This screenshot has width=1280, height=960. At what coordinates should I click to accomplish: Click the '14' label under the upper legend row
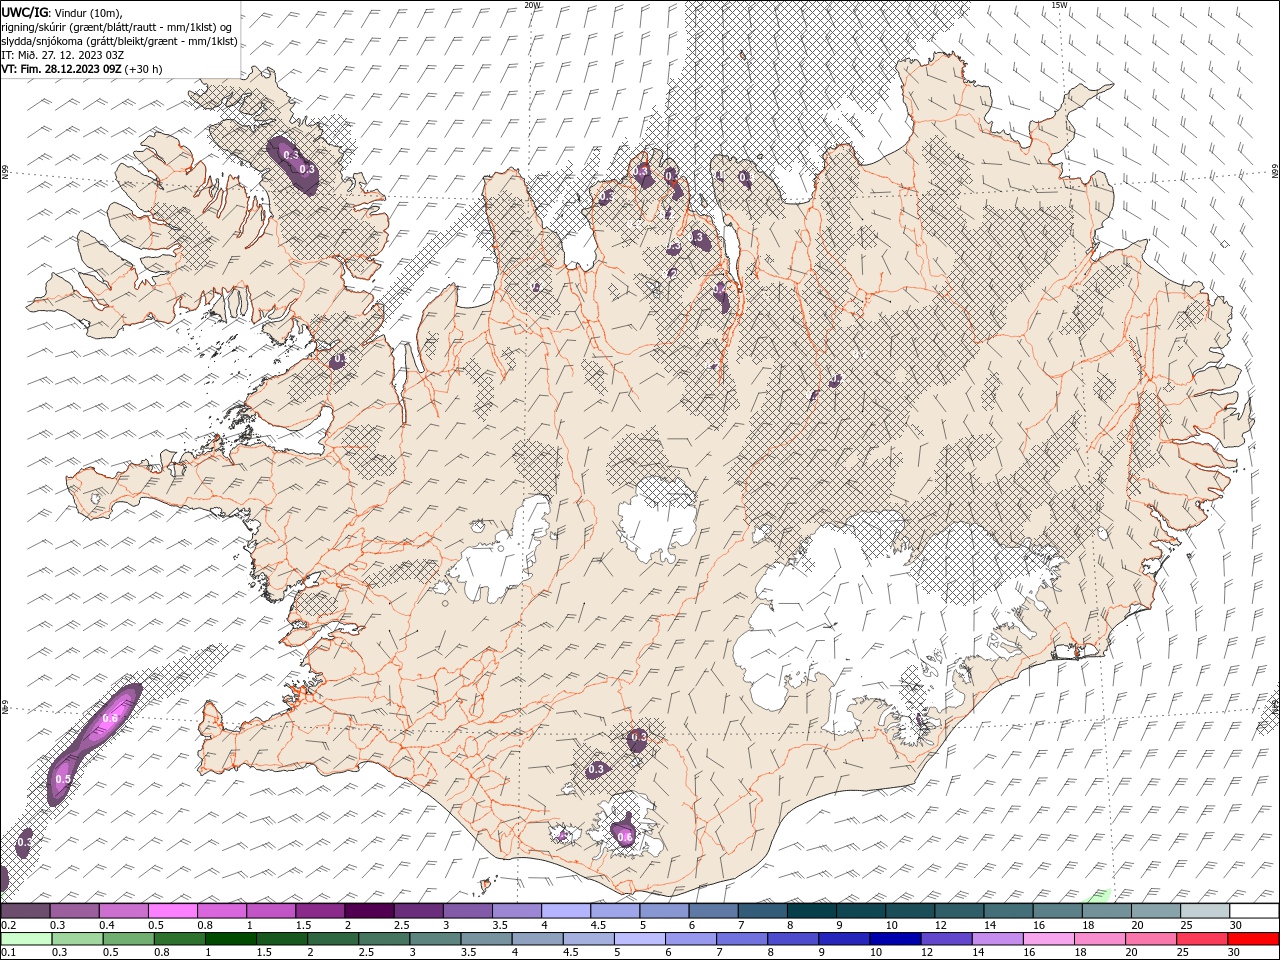coord(992,925)
